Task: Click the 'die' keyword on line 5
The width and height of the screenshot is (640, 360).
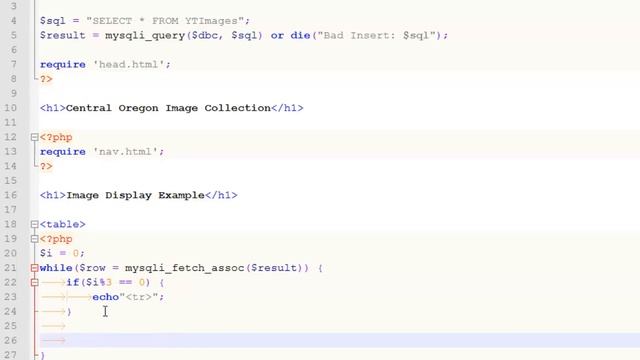Action: pyautogui.click(x=300, y=36)
